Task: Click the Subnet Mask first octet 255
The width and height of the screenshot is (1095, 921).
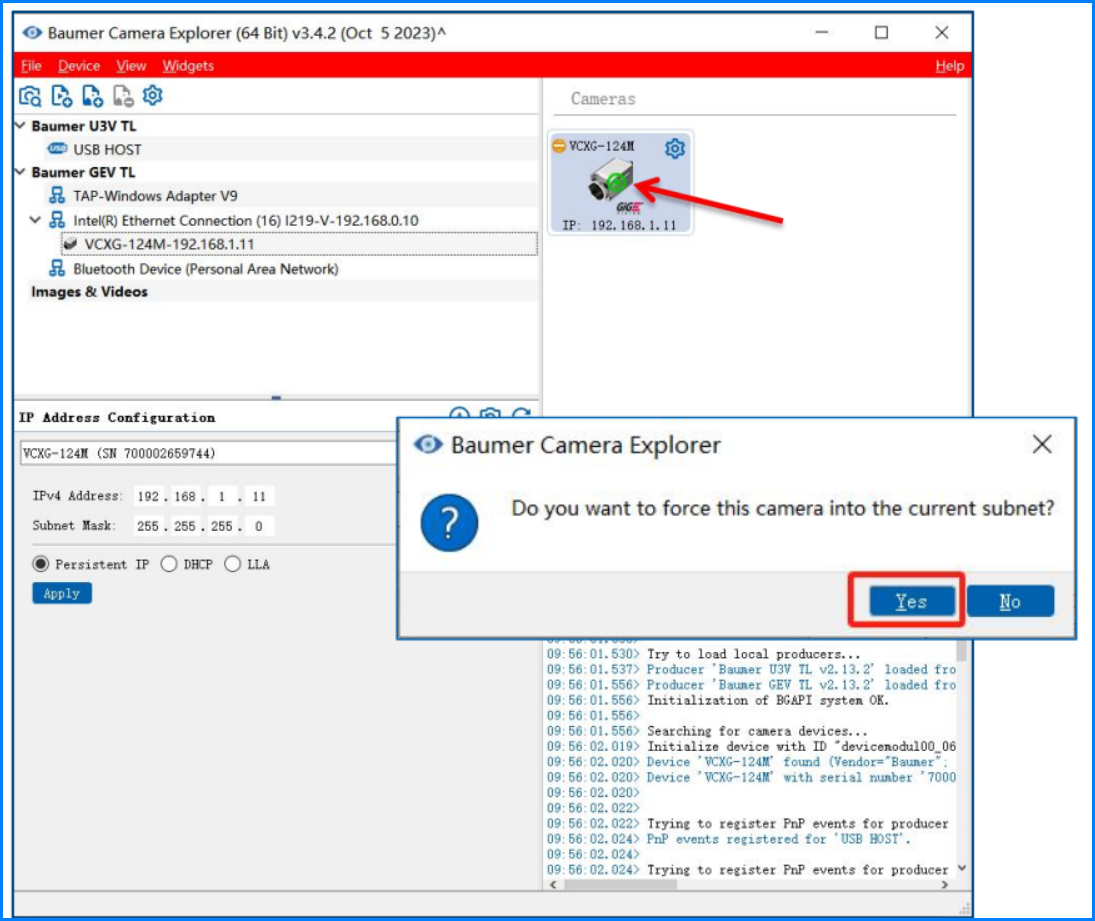Action: [148, 526]
